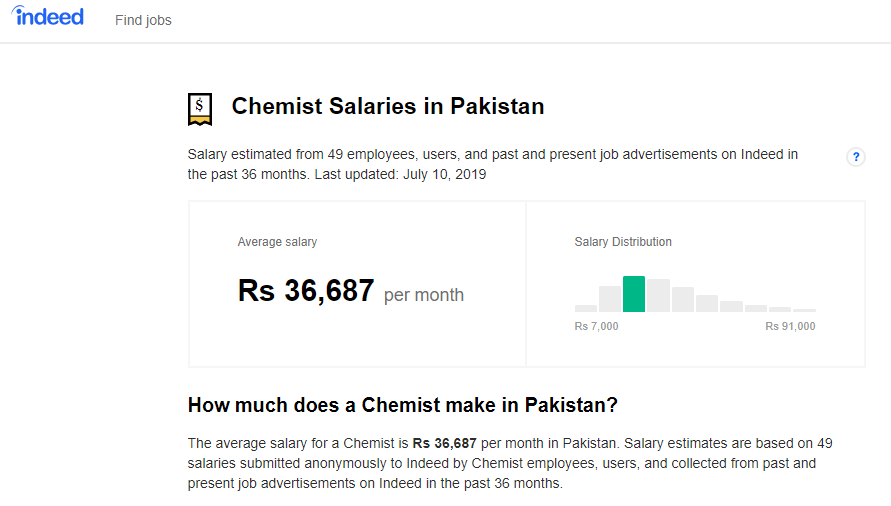Click the 'How much does a Chemist make' heading

point(403,405)
